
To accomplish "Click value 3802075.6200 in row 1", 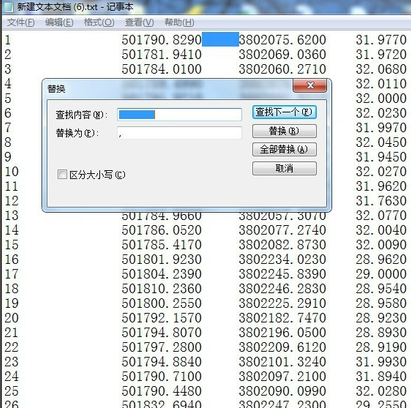I will [282, 40].
